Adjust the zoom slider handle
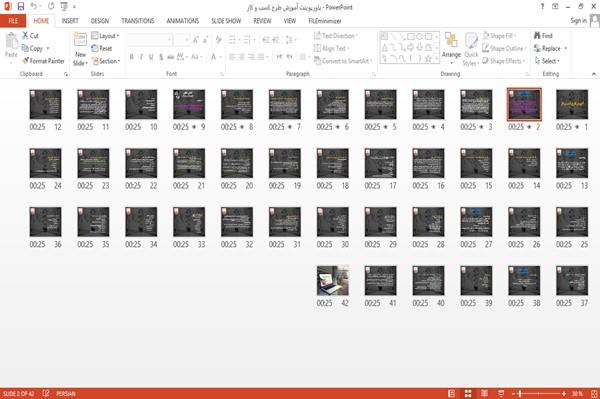The image size is (600, 399). (520, 393)
